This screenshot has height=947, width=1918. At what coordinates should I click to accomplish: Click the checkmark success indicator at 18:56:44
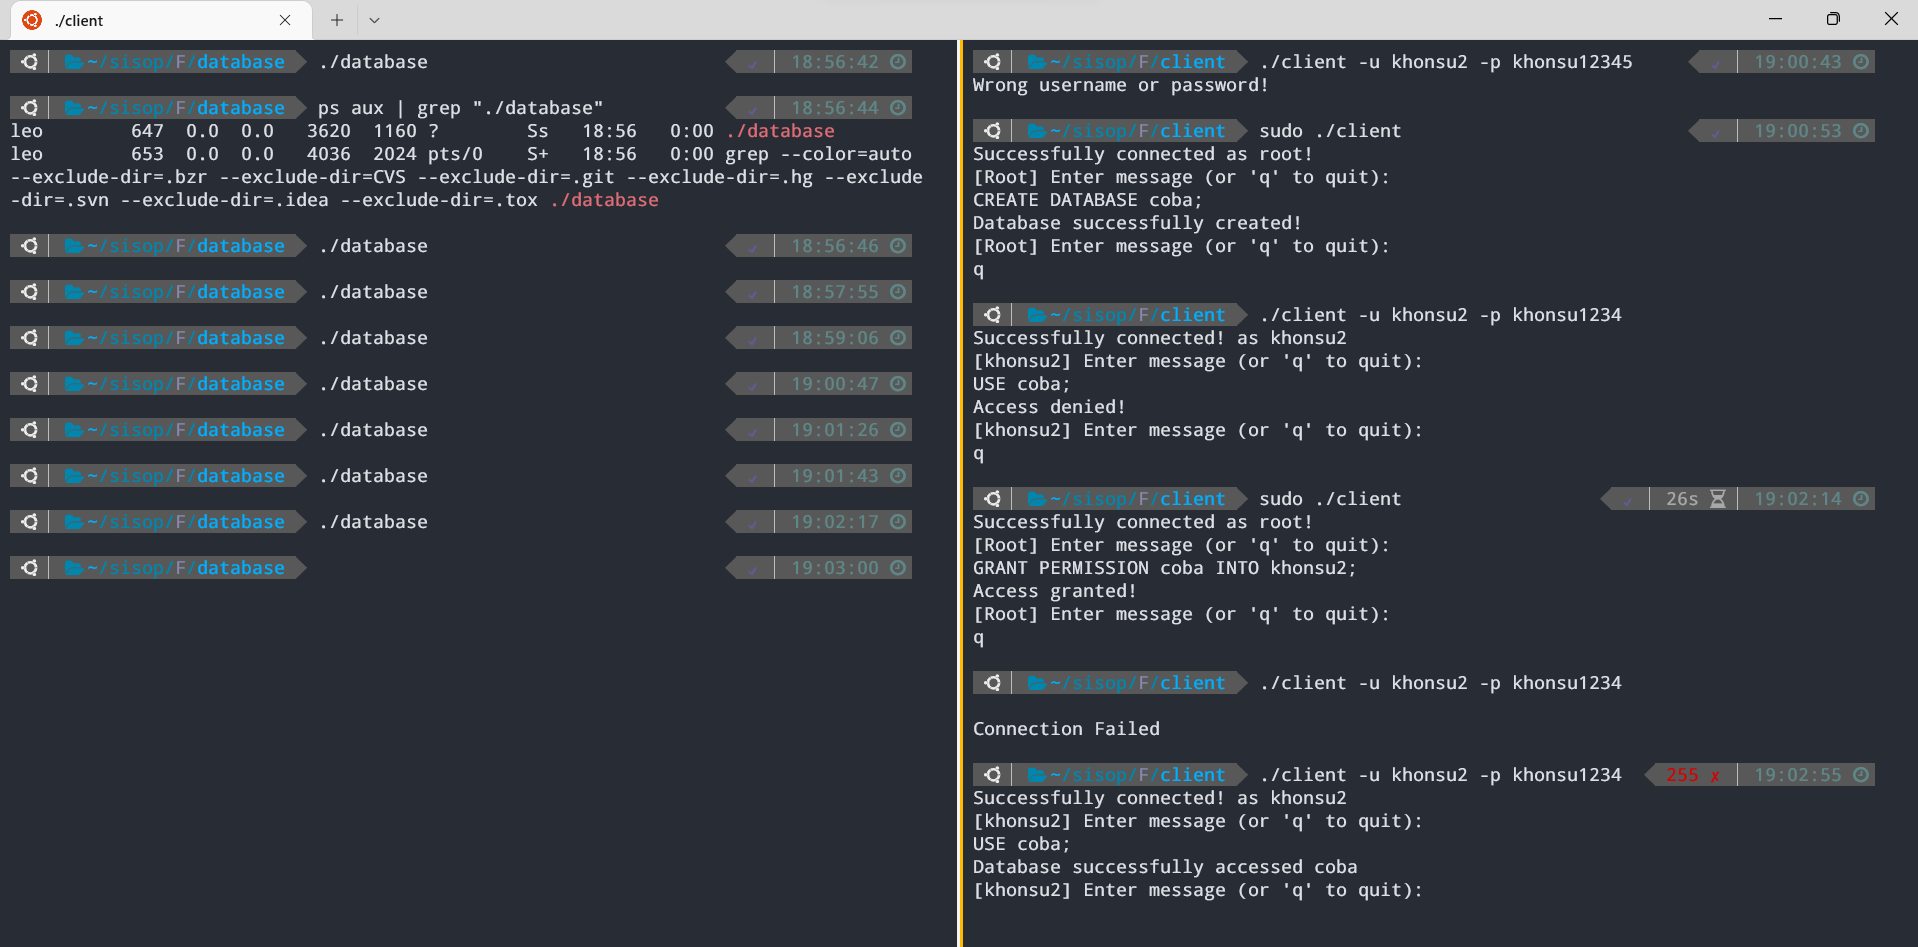click(x=750, y=107)
